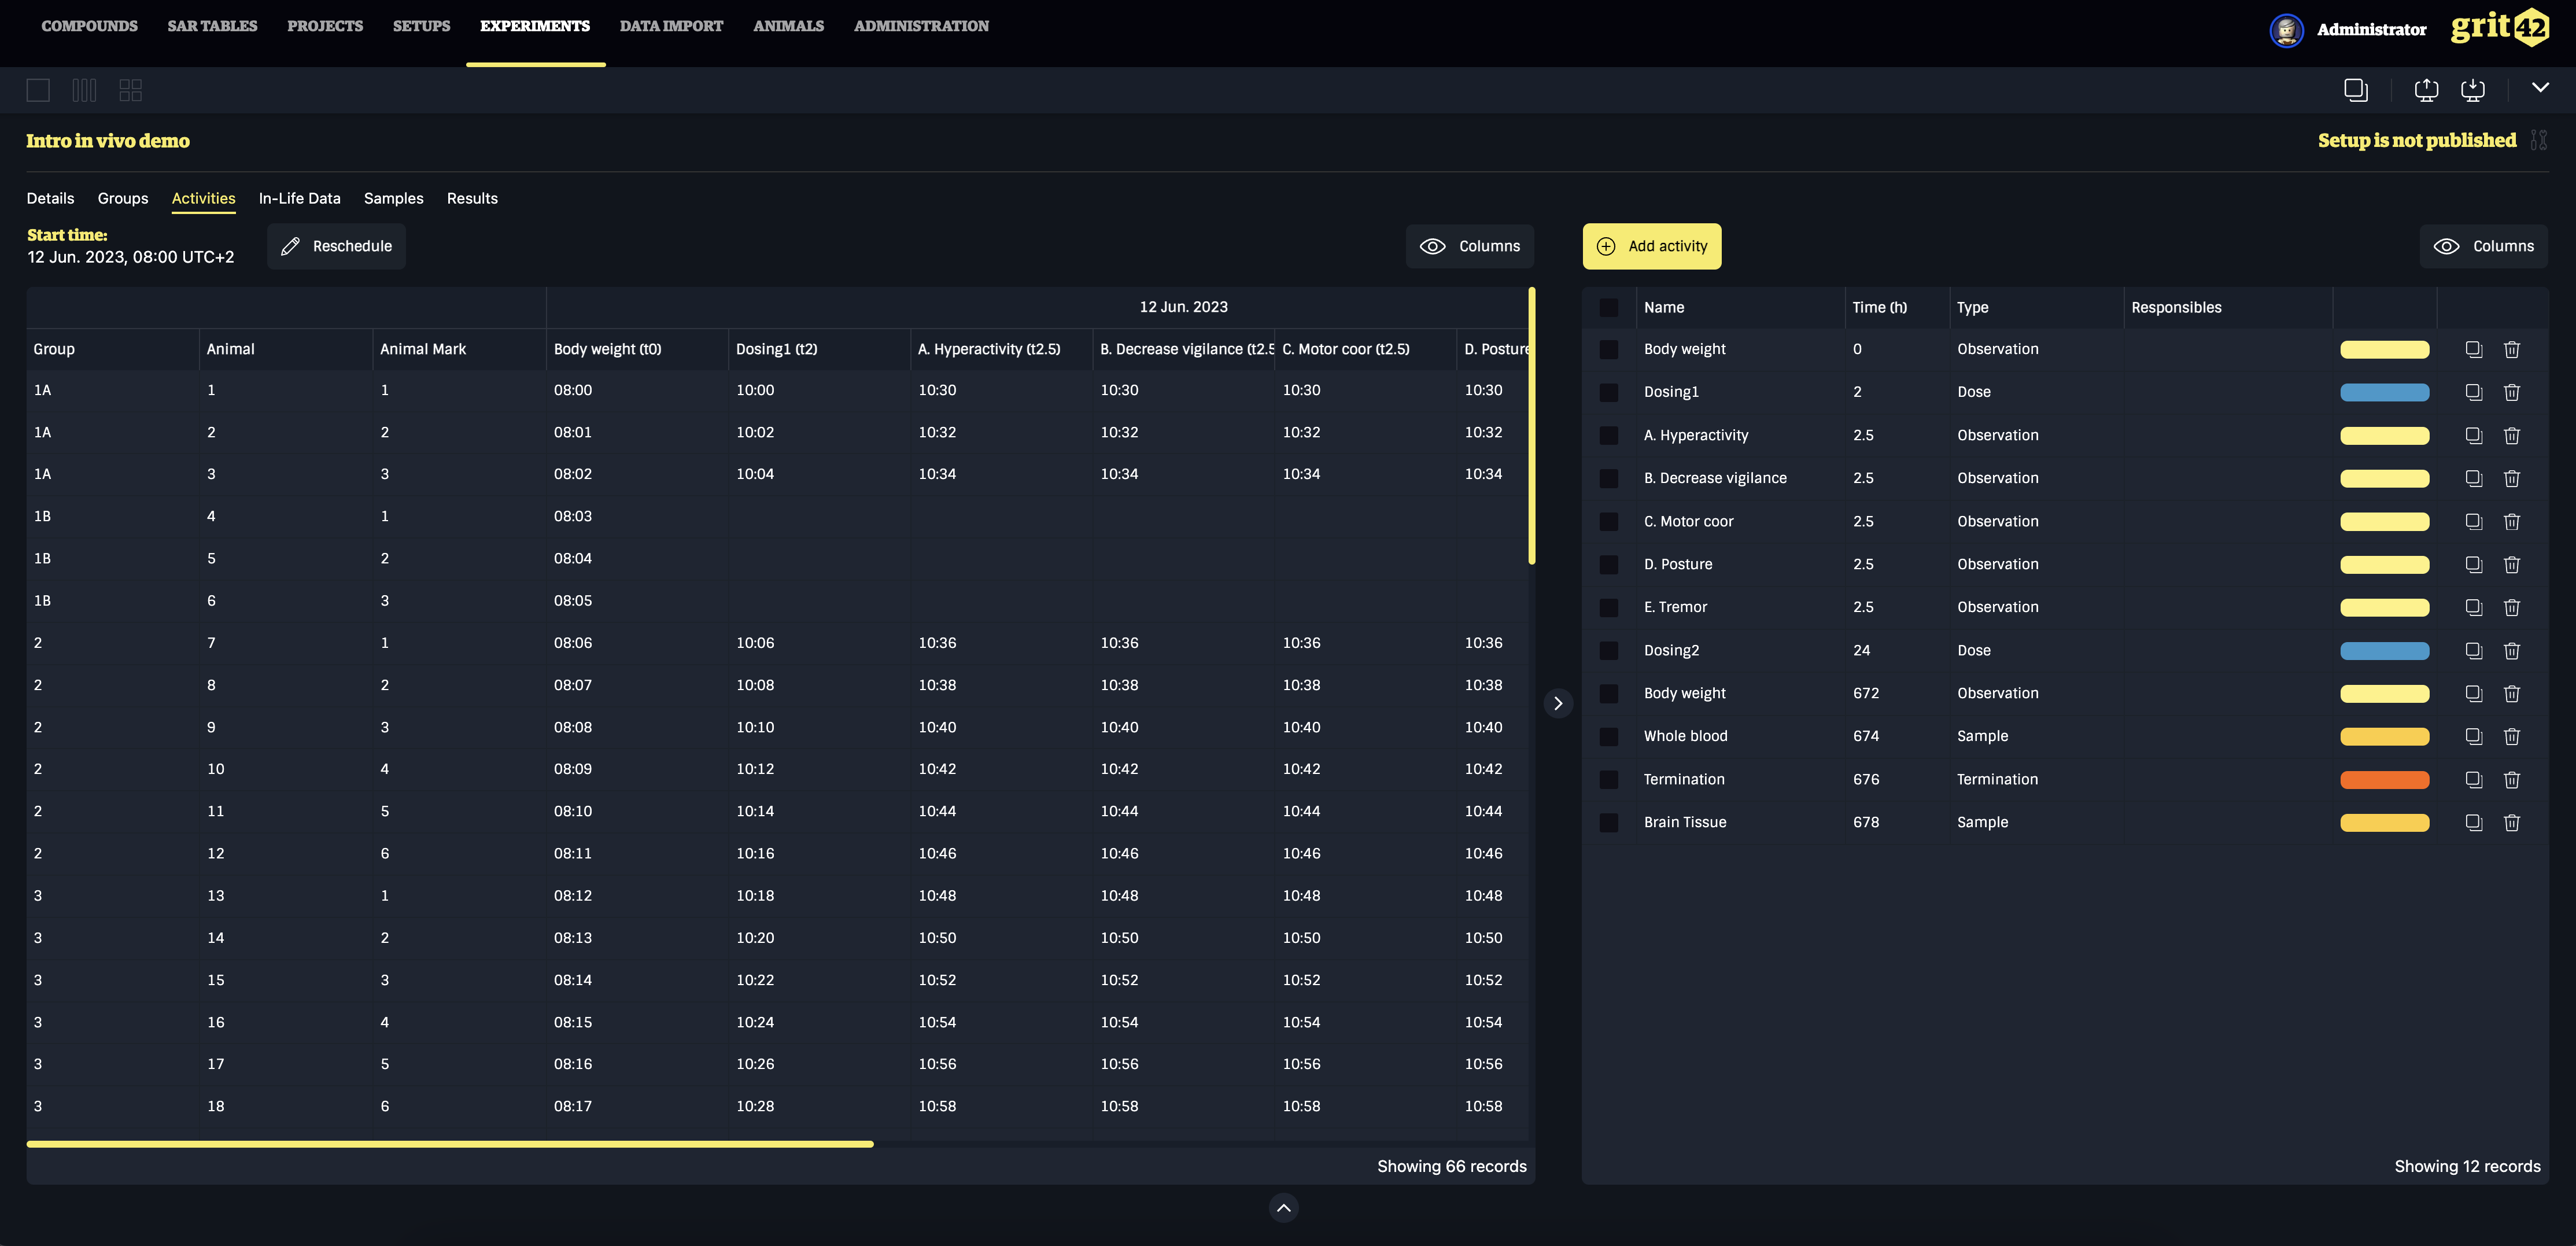Switch to single panel layout icon
This screenshot has width=2576, height=1246.
(38, 90)
